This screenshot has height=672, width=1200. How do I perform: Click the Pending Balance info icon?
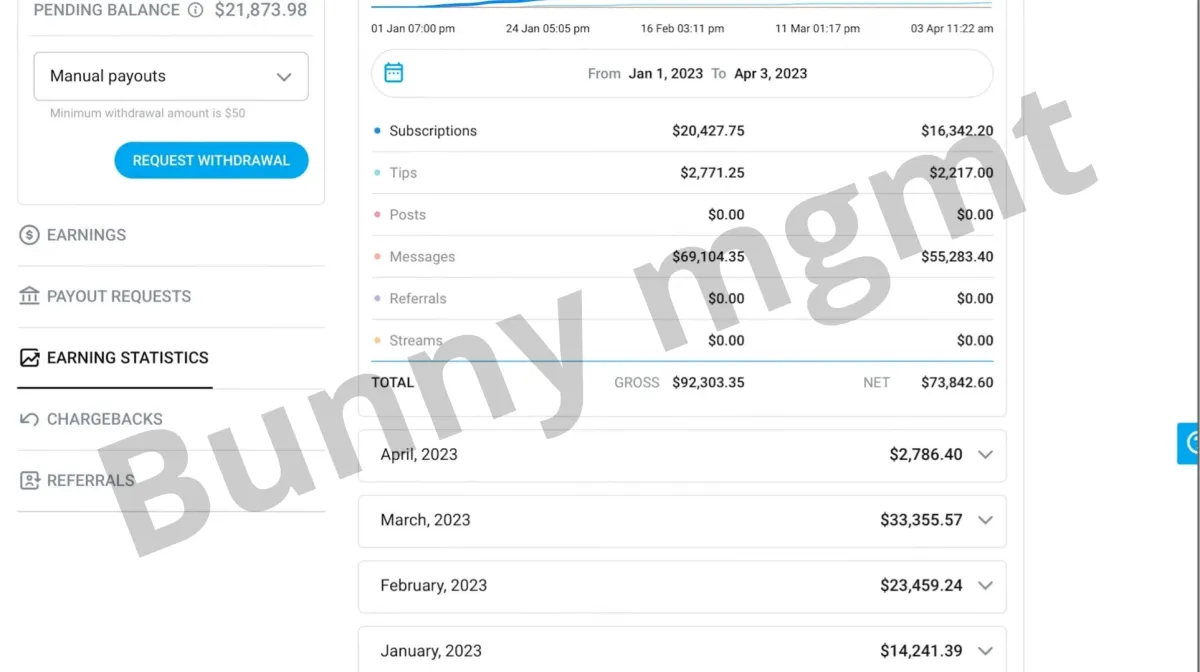tap(195, 10)
